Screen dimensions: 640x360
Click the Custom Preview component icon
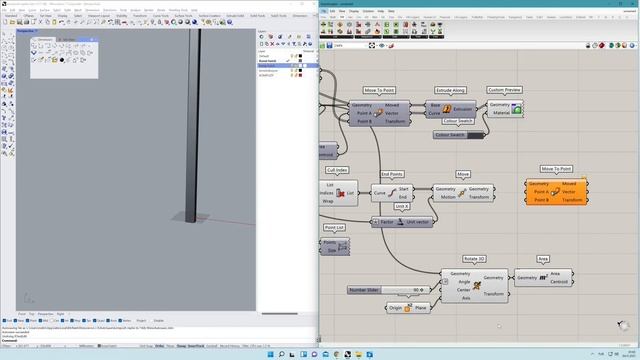point(516,109)
